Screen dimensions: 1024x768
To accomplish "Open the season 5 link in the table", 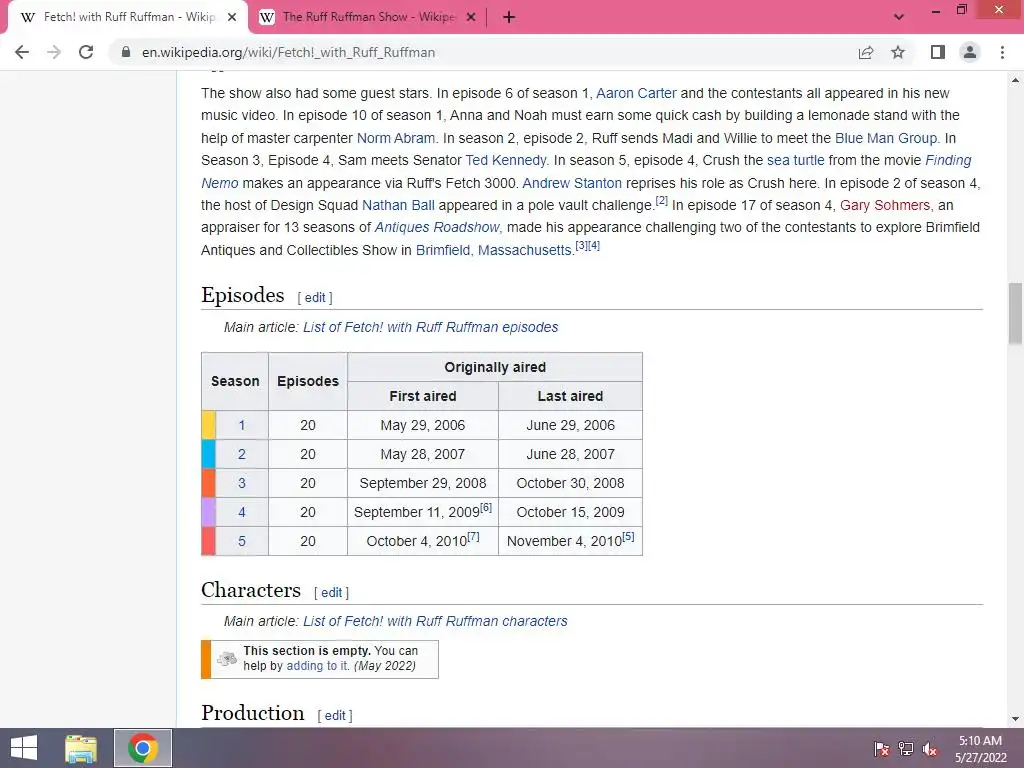I will (242, 541).
